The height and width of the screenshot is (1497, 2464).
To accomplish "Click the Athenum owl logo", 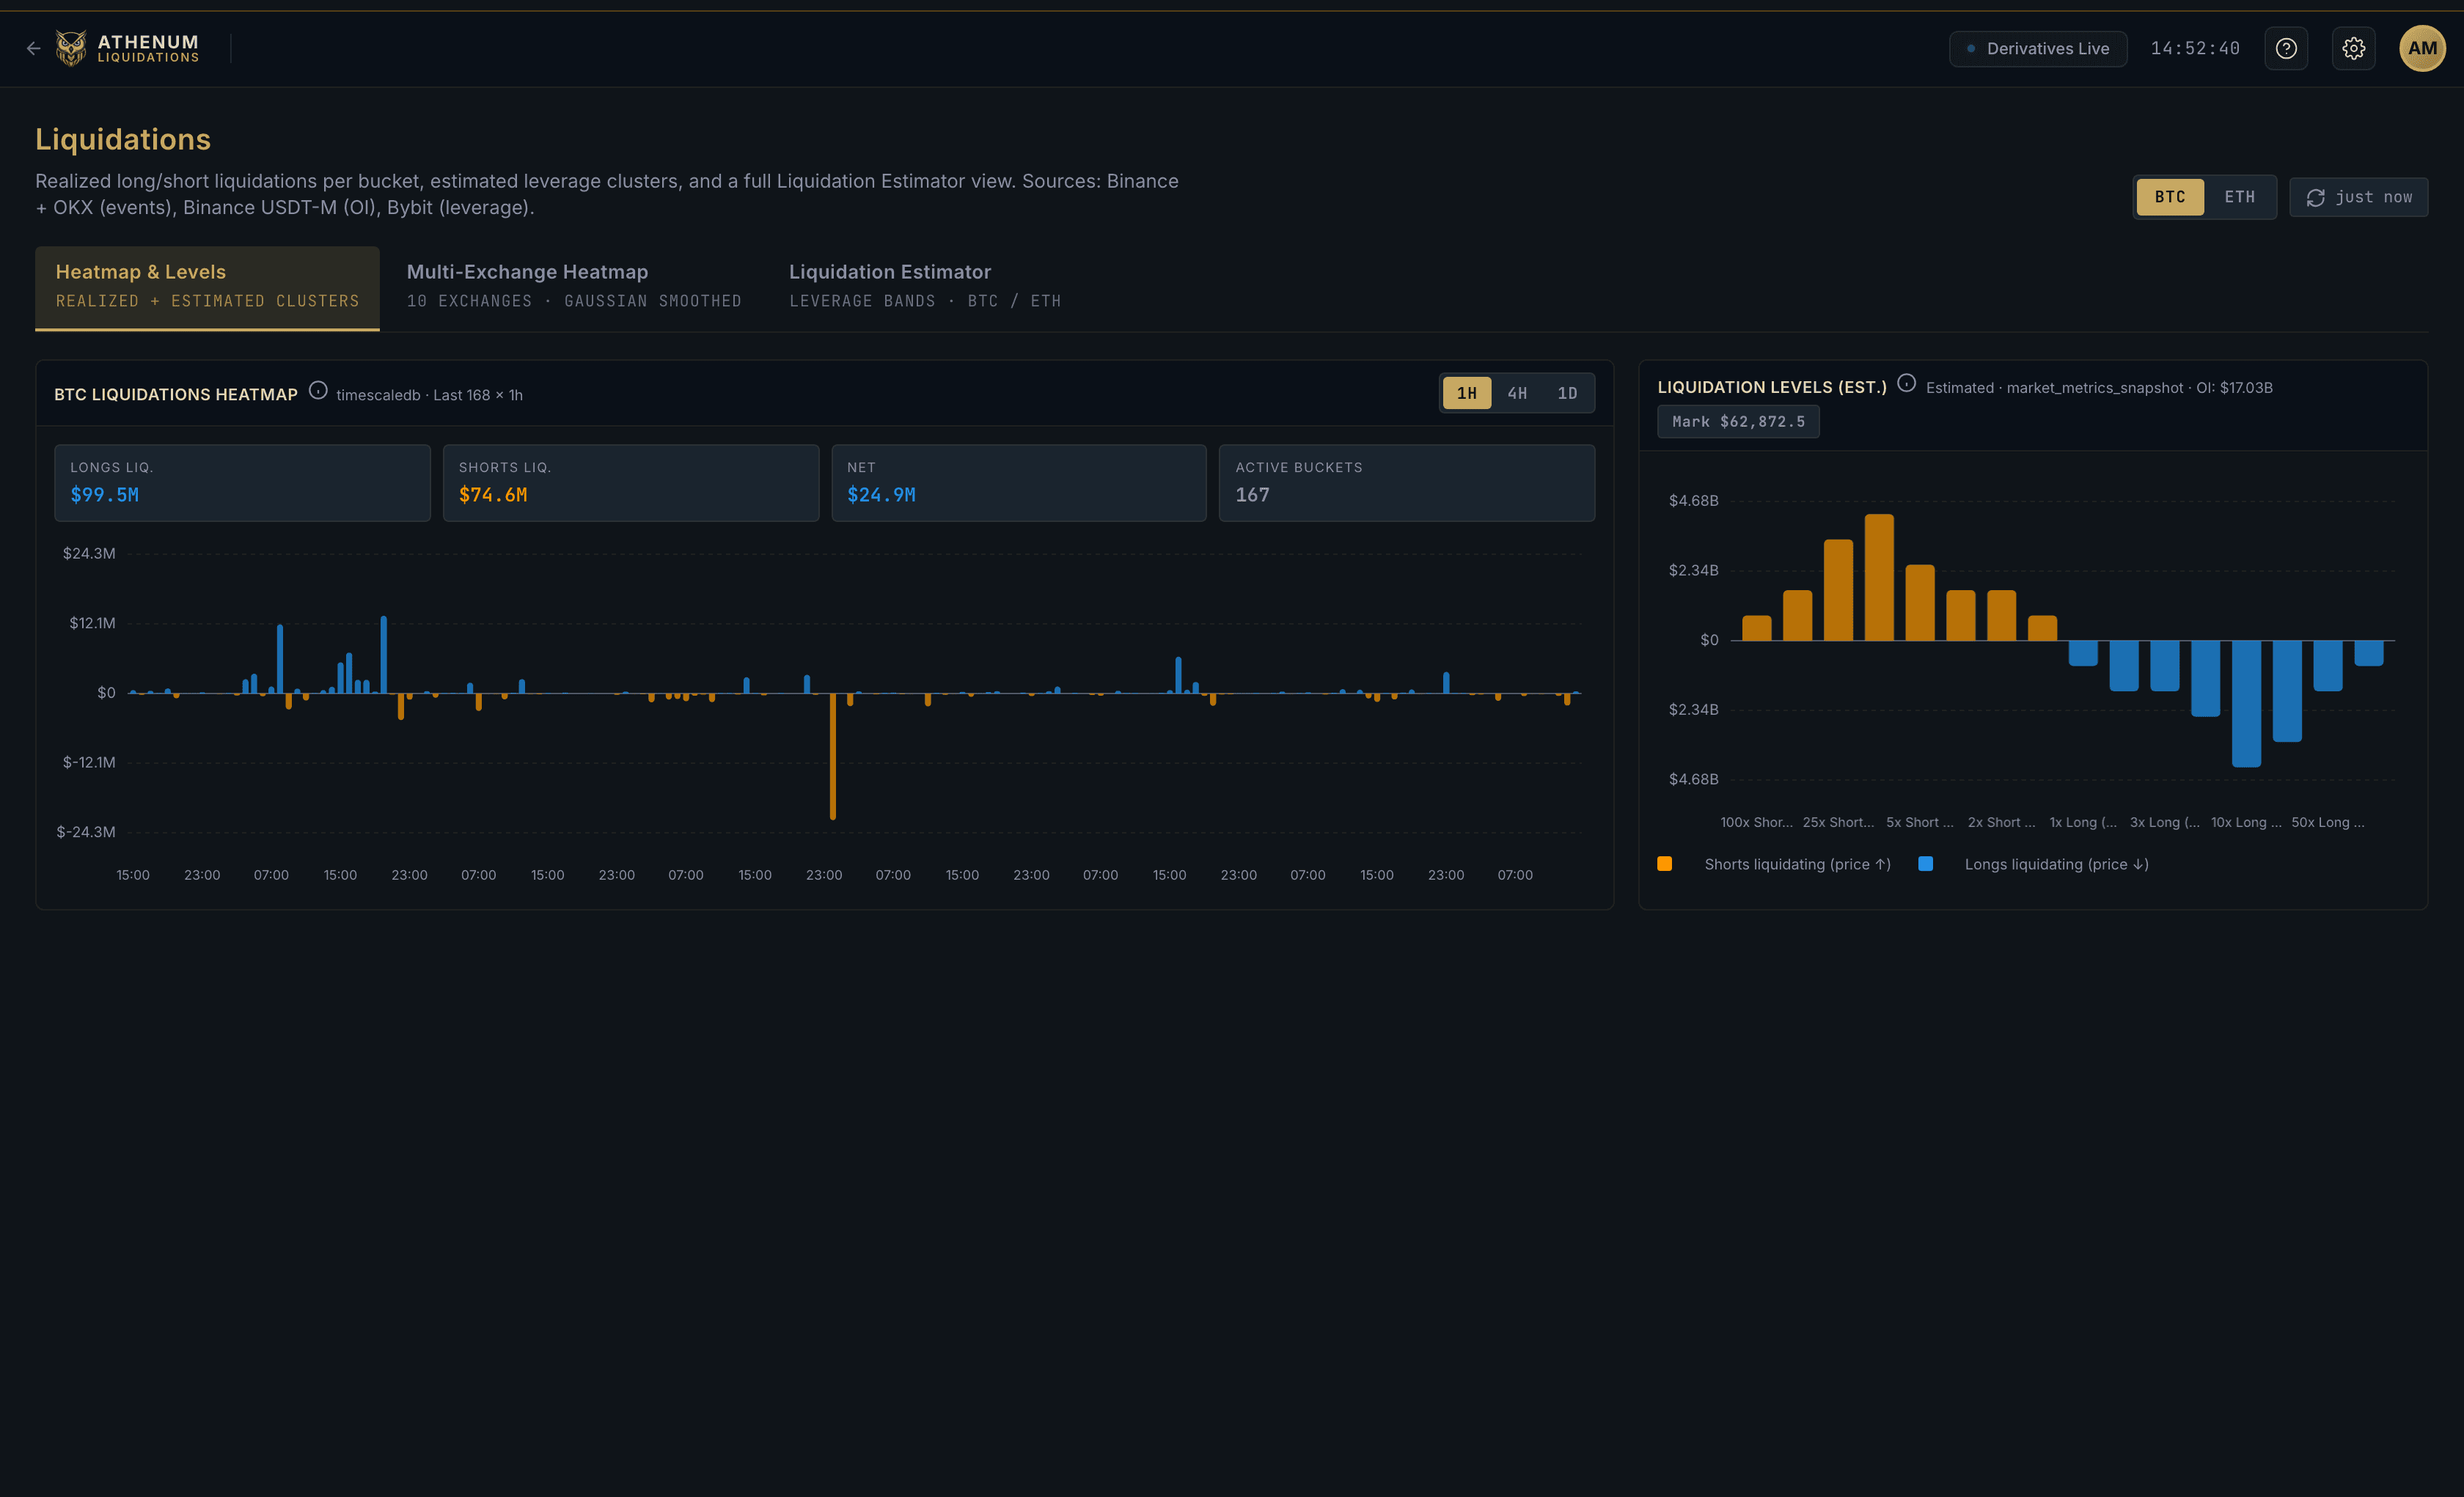I will click(71, 48).
